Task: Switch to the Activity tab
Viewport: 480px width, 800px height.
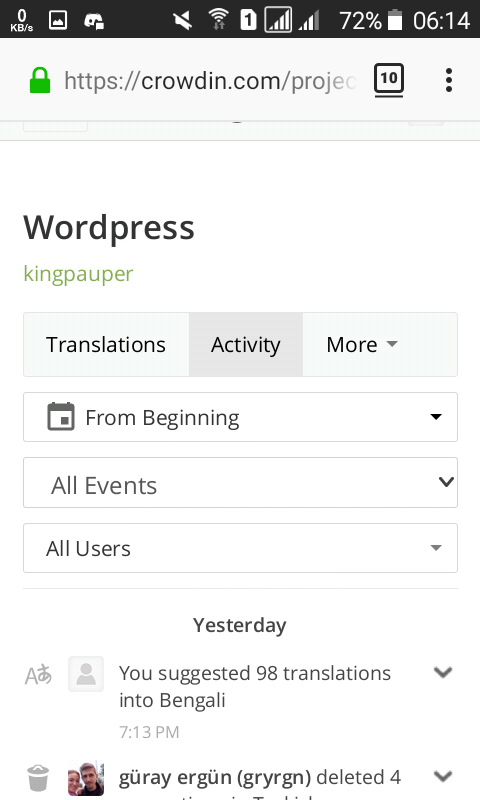Action: [x=246, y=344]
